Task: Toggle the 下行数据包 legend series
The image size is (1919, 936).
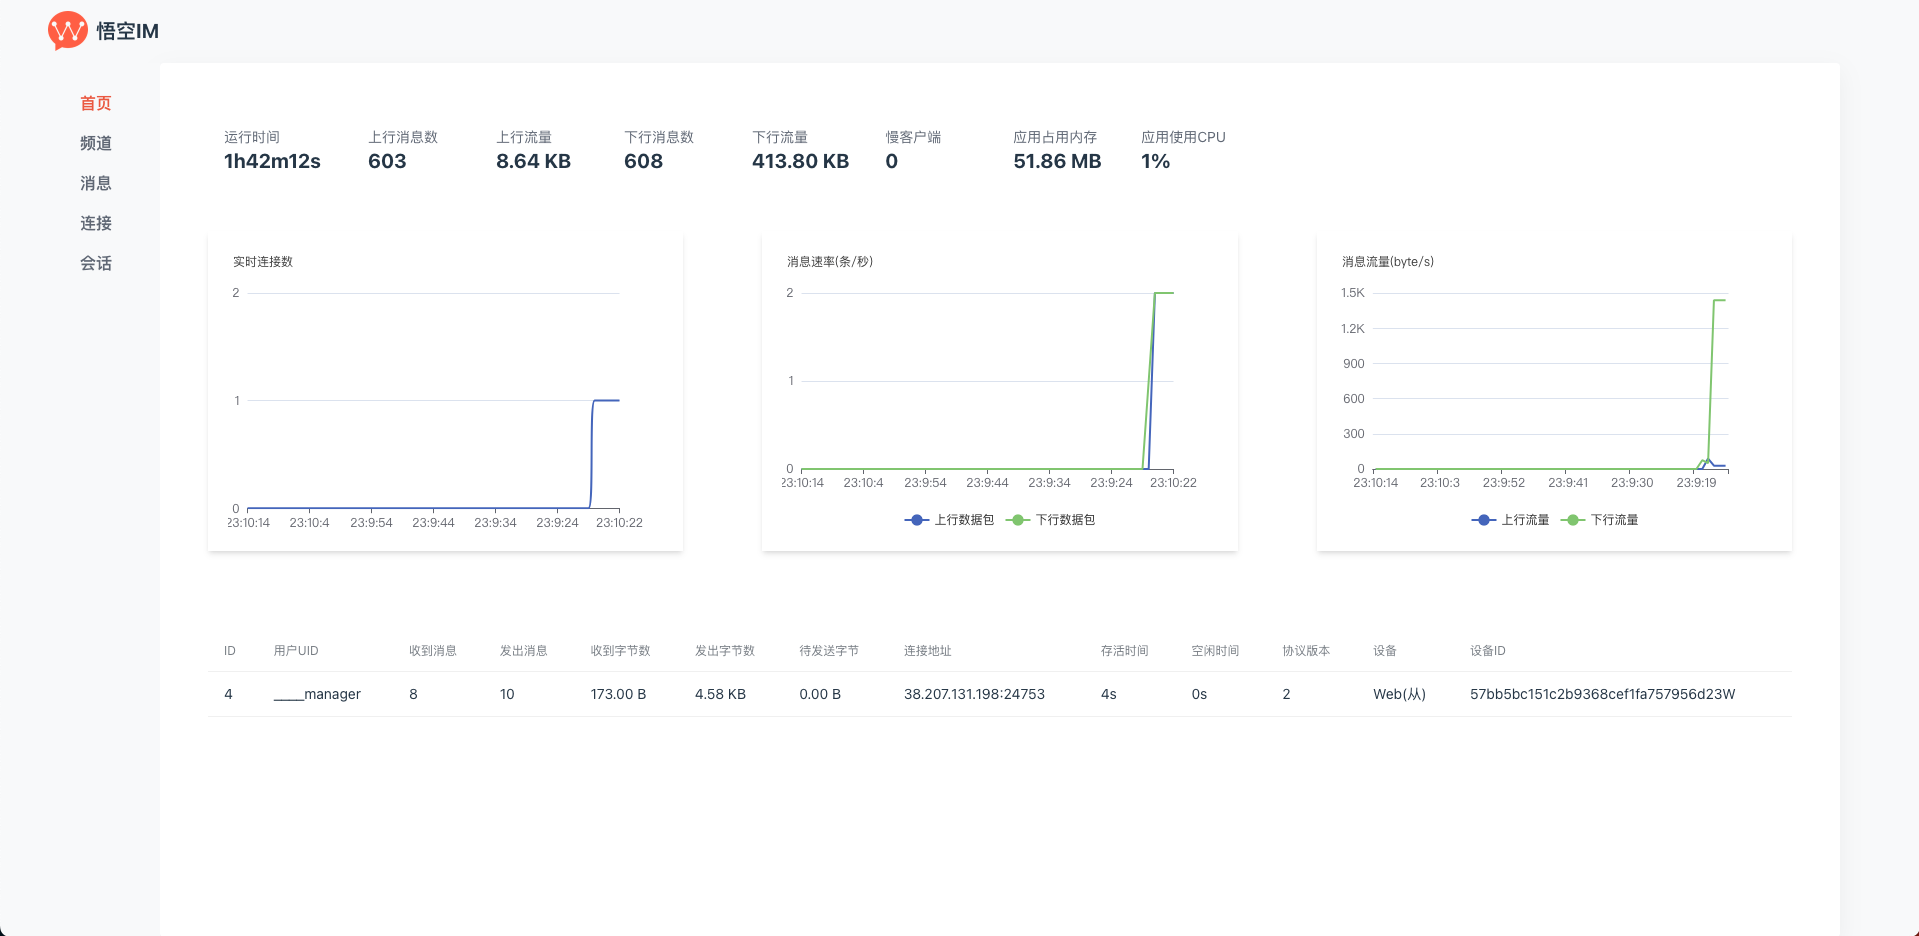Action: pyautogui.click(x=1052, y=520)
